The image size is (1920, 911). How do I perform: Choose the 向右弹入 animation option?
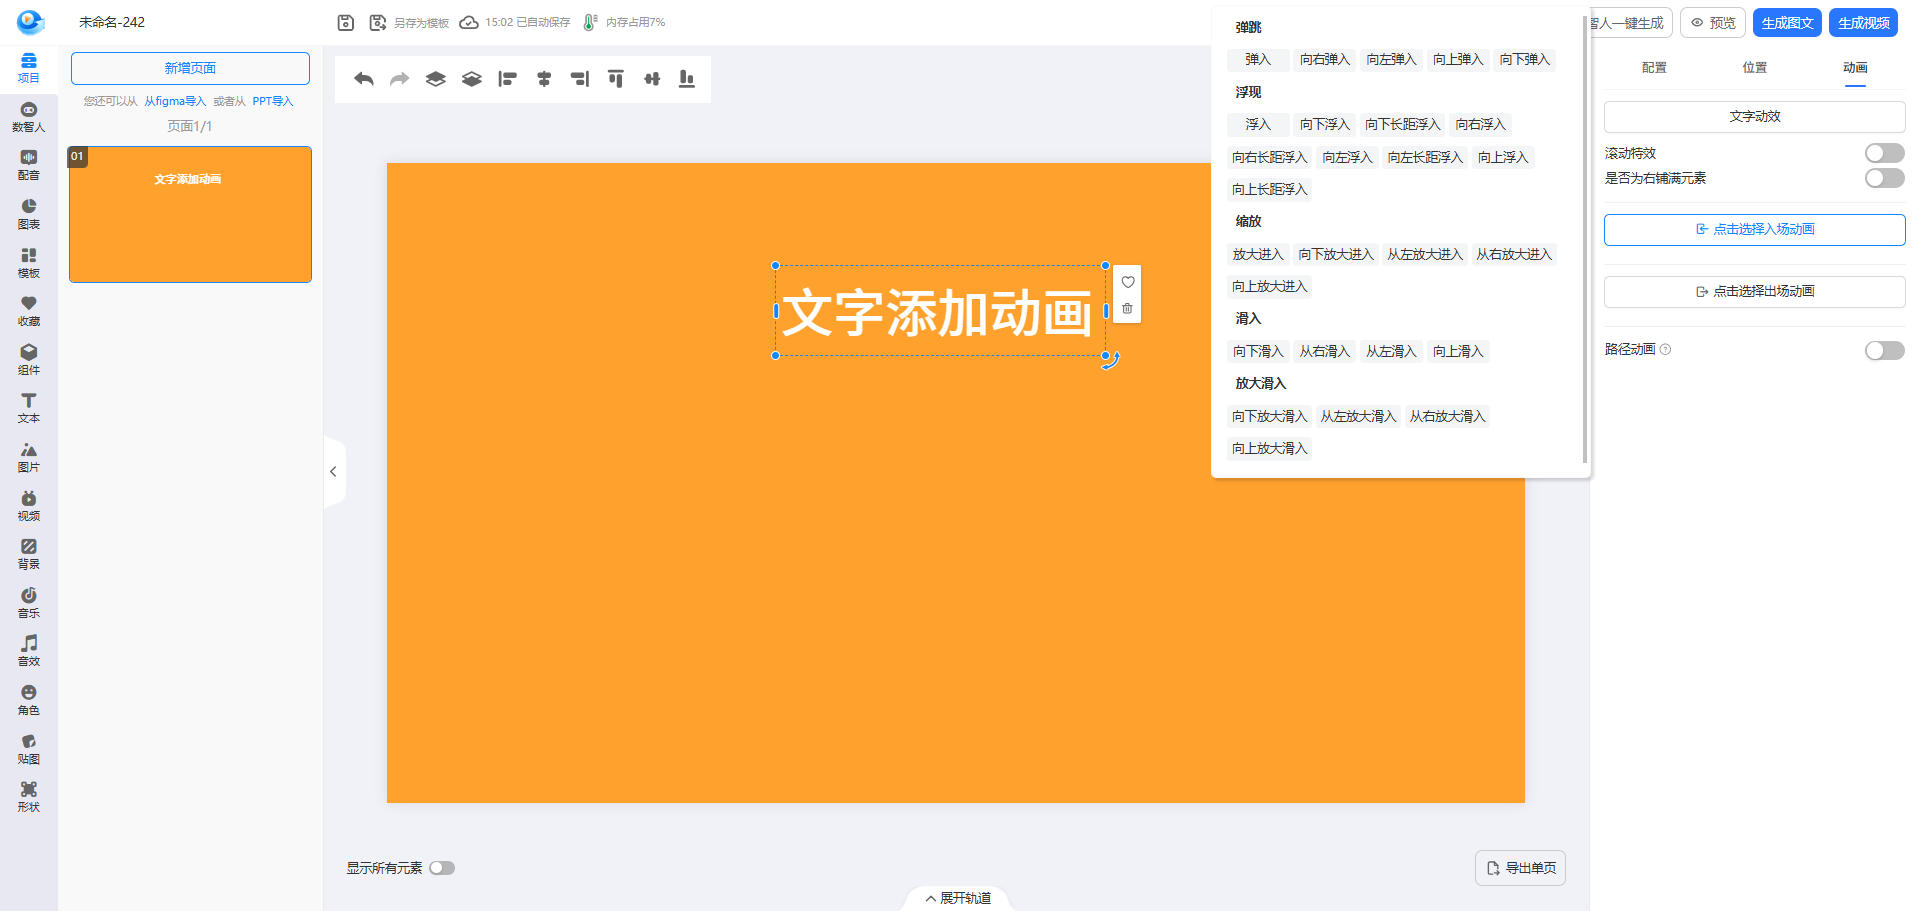1324,60
